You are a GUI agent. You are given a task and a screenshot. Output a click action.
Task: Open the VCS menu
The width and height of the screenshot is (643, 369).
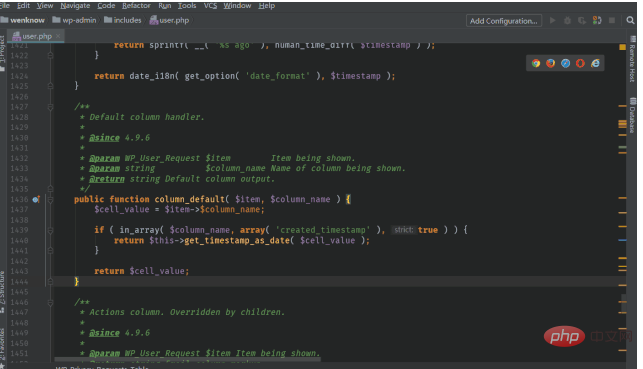click(x=210, y=6)
